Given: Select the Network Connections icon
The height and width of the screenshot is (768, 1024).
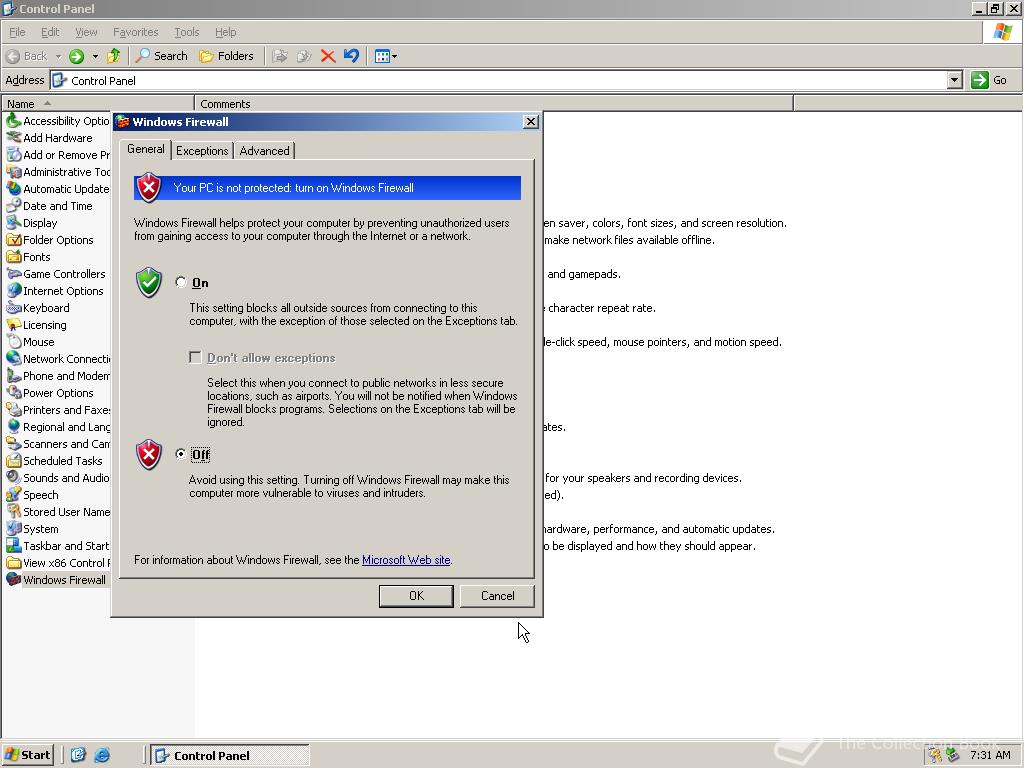Looking at the screenshot, I should coord(13,359).
